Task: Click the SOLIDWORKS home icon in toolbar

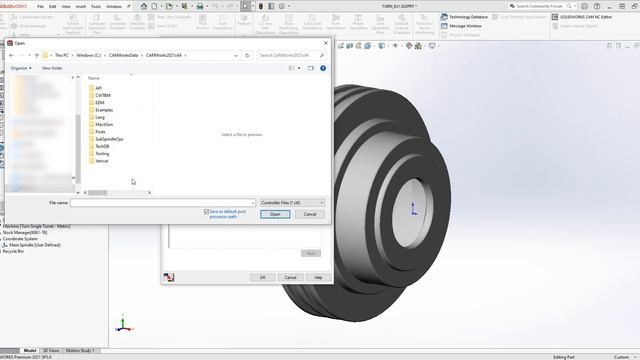Action: (x=144, y=6)
